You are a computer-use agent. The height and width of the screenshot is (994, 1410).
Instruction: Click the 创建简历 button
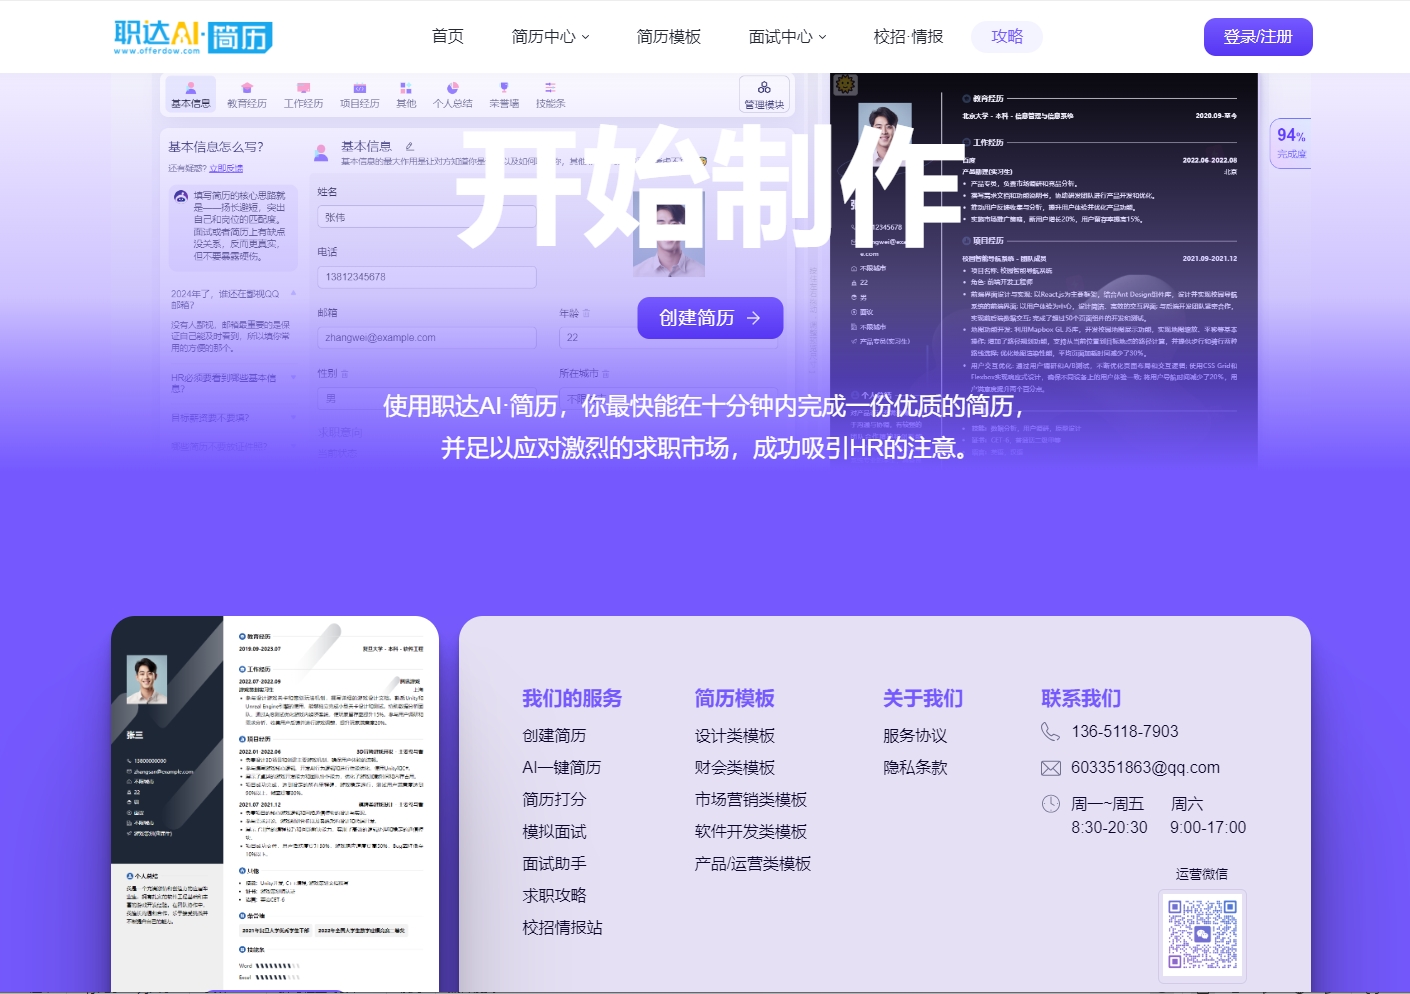click(710, 318)
